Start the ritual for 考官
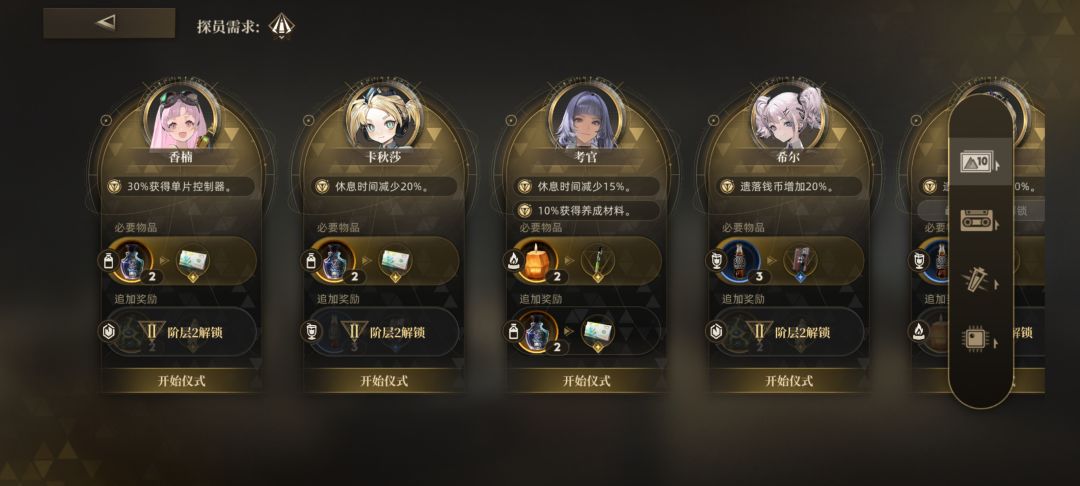 (586, 381)
